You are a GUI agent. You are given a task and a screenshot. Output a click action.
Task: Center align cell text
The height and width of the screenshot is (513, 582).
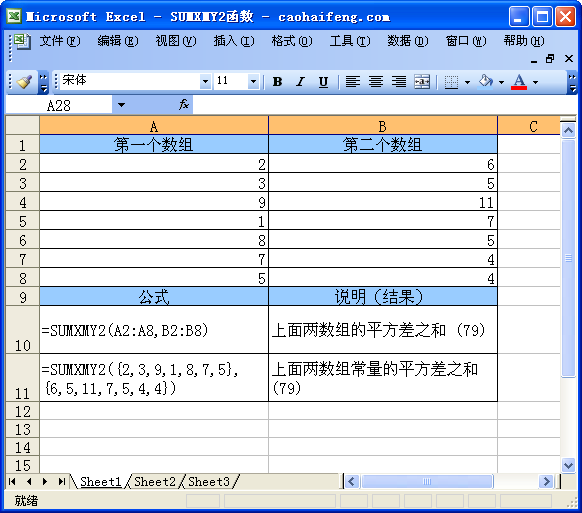pos(376,82)
